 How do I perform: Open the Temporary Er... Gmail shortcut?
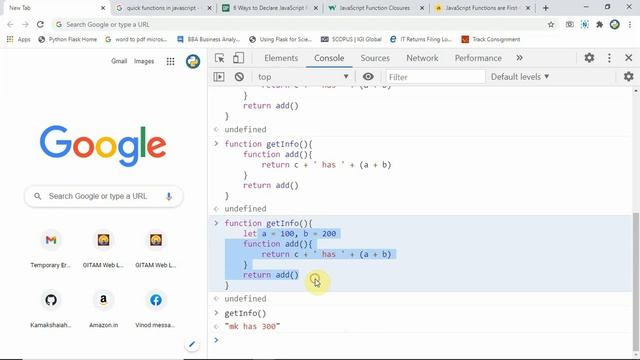51,248
